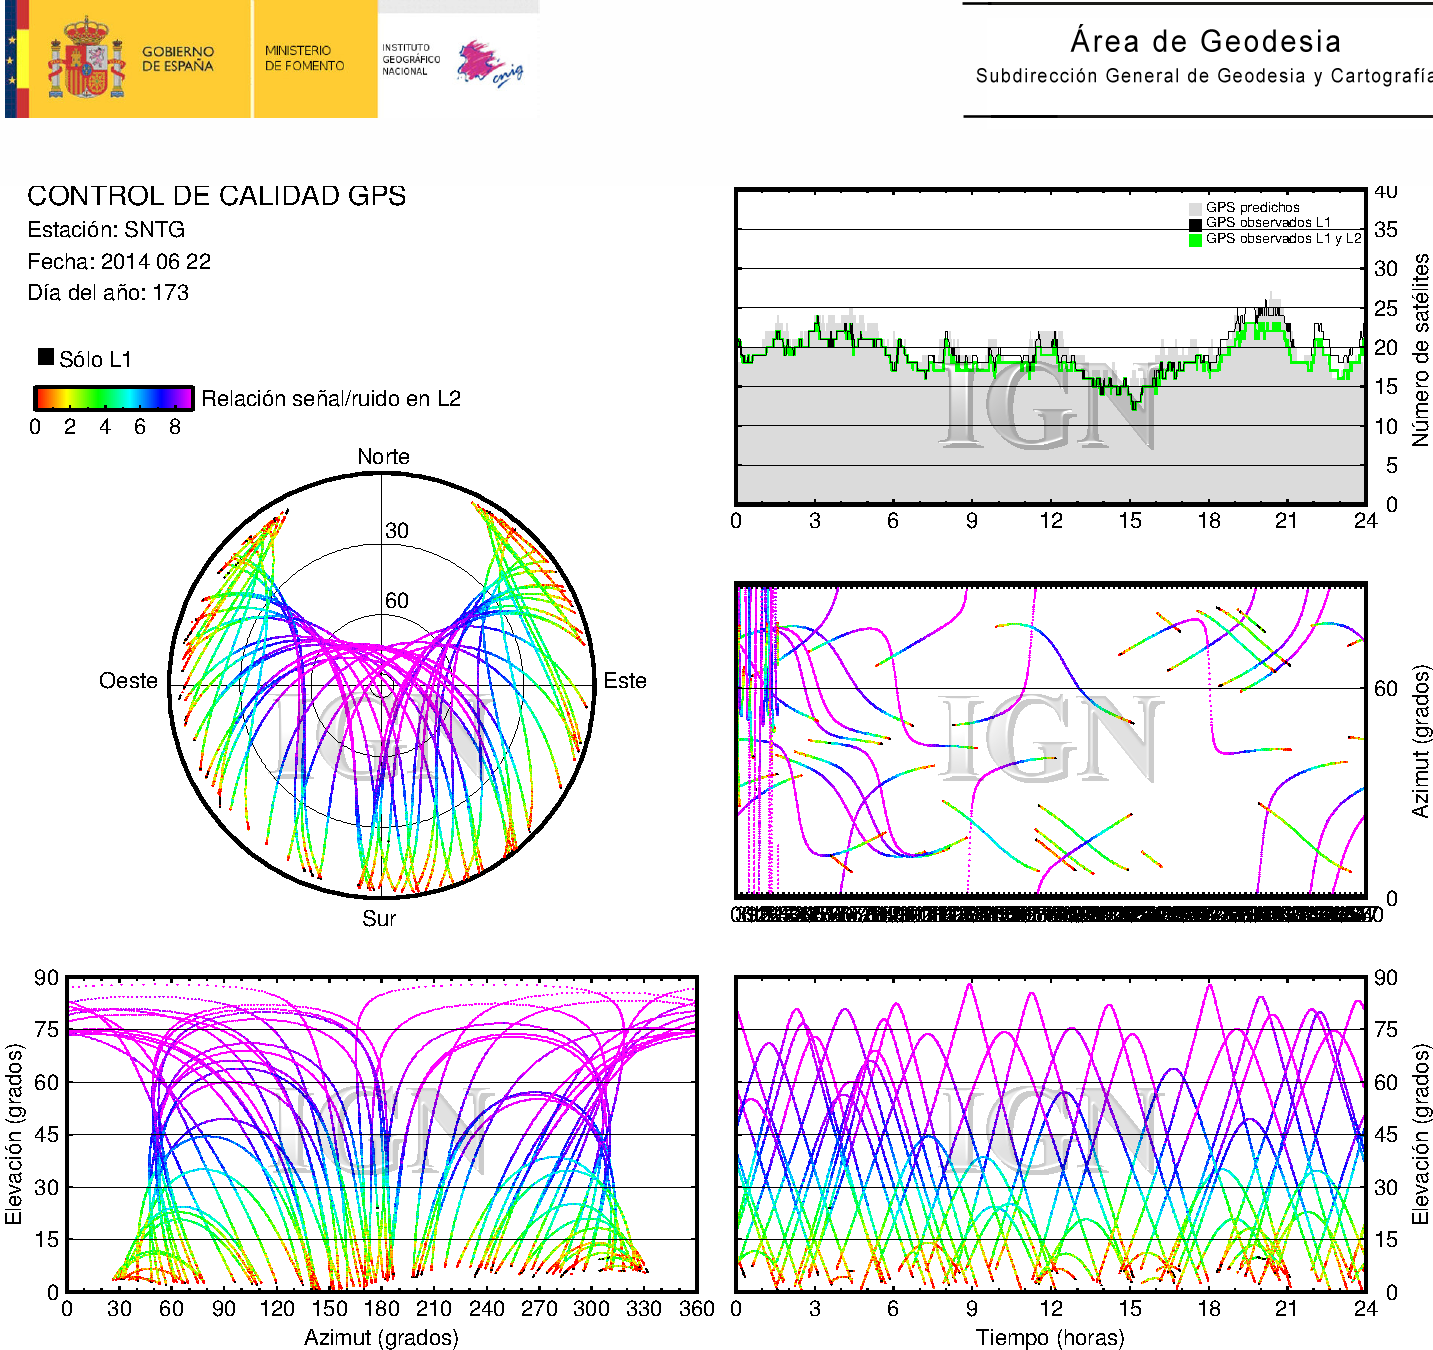This screenshot has width=1433, height=1350.
Task: Select the "GOBIERNO DE ESPAÑA" header text
Action: [x=178, y=59]
